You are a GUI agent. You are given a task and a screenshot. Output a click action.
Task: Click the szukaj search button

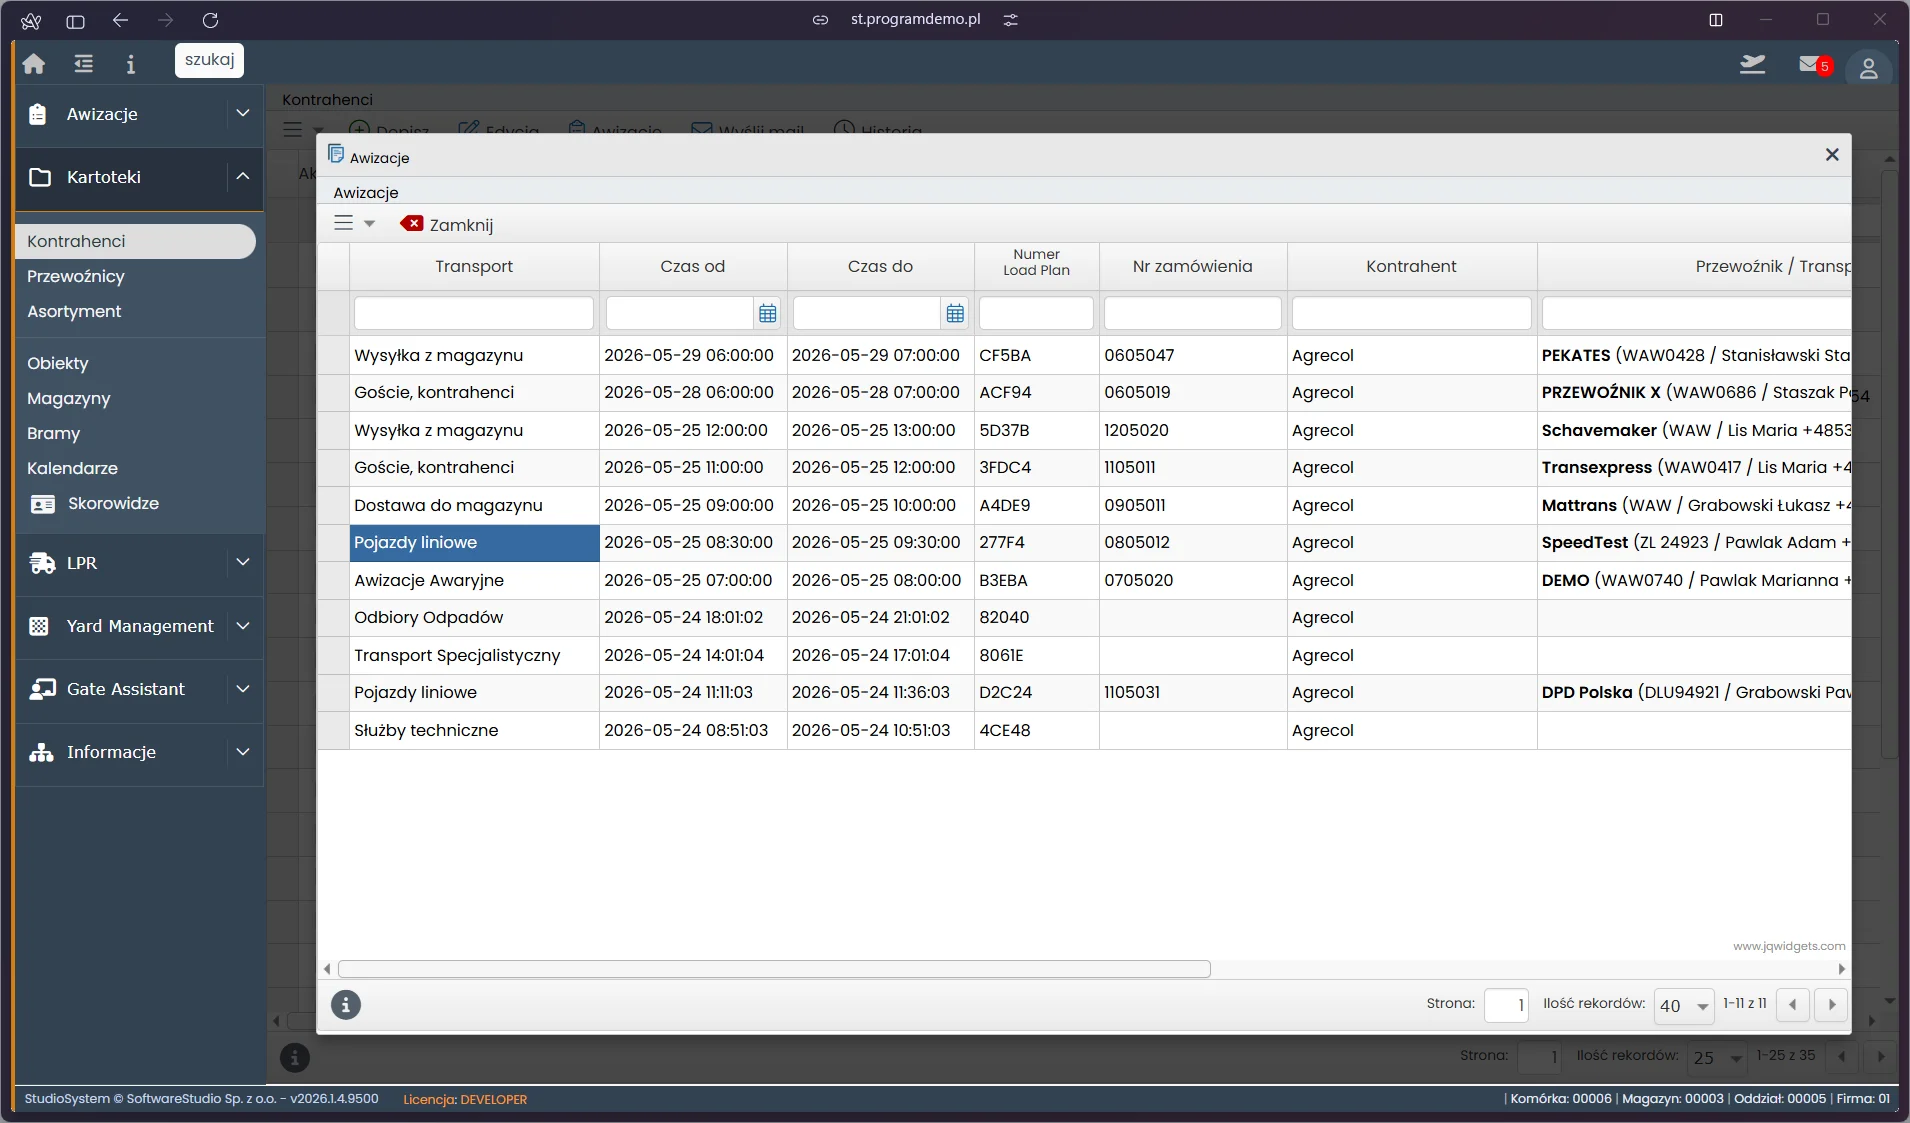point(209,60)
